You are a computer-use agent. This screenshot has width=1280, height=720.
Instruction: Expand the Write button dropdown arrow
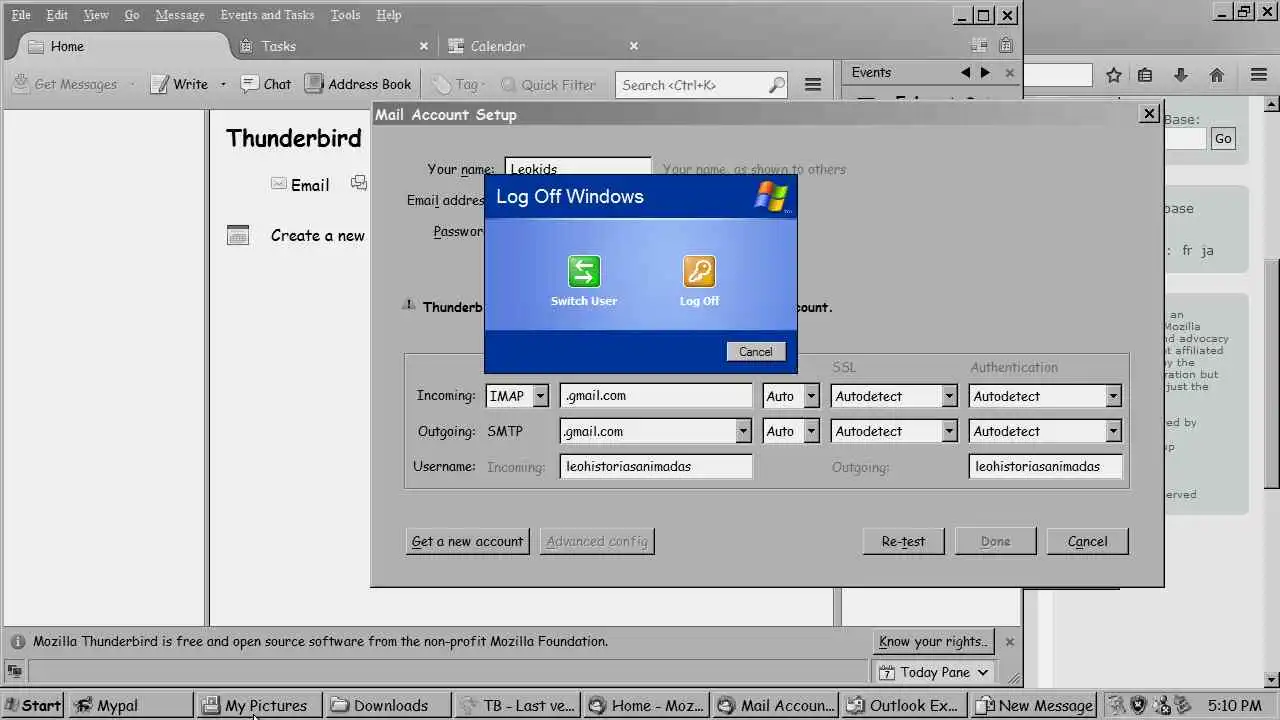[223, 84]
